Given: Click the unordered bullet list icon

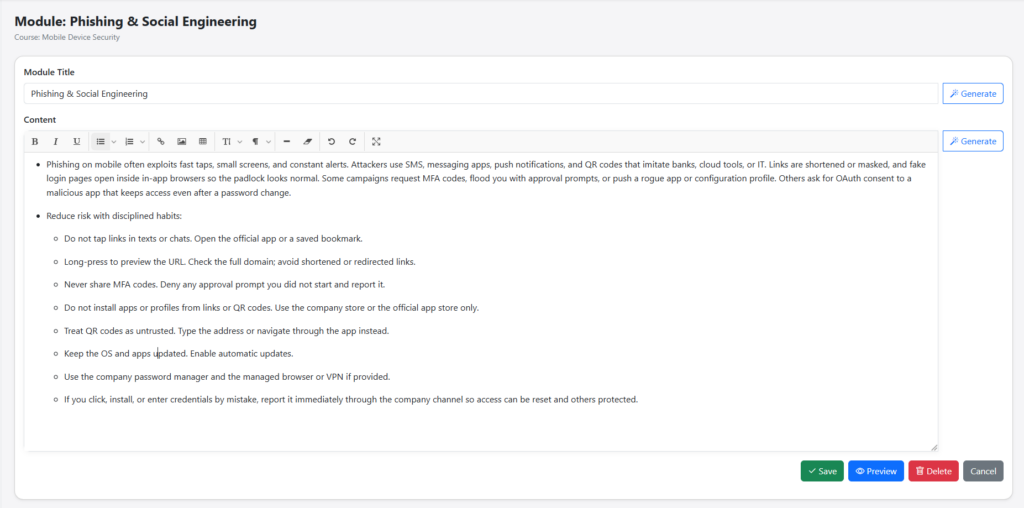Looking at the screenshot, I should tap(100, 142).
